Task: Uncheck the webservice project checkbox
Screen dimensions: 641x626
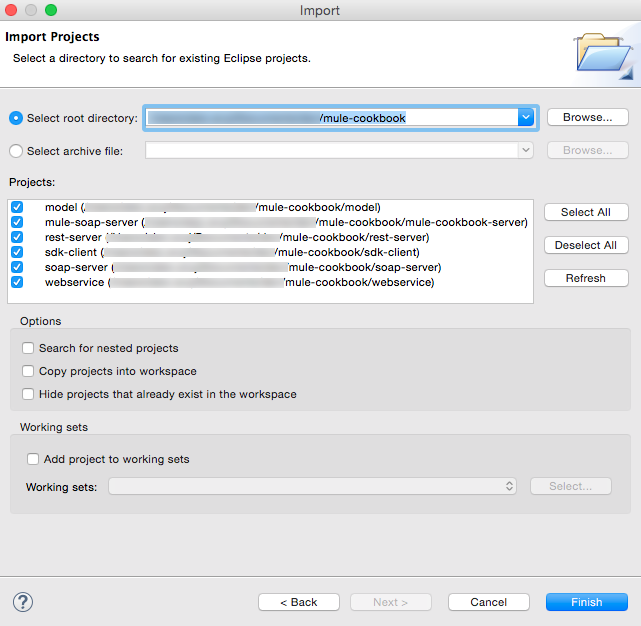Action: point(17,282)
